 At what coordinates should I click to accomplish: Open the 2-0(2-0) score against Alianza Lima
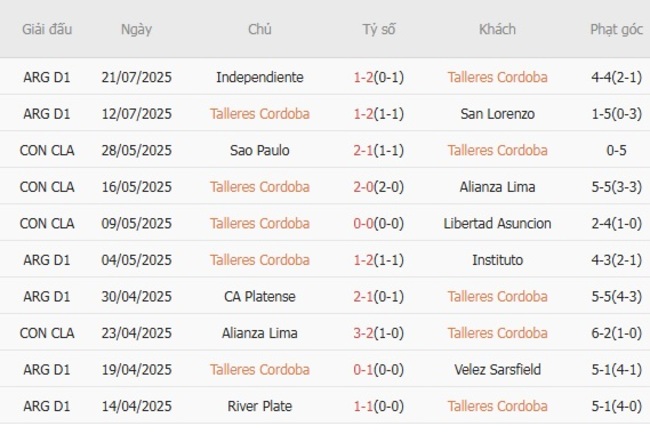[379, 187]
